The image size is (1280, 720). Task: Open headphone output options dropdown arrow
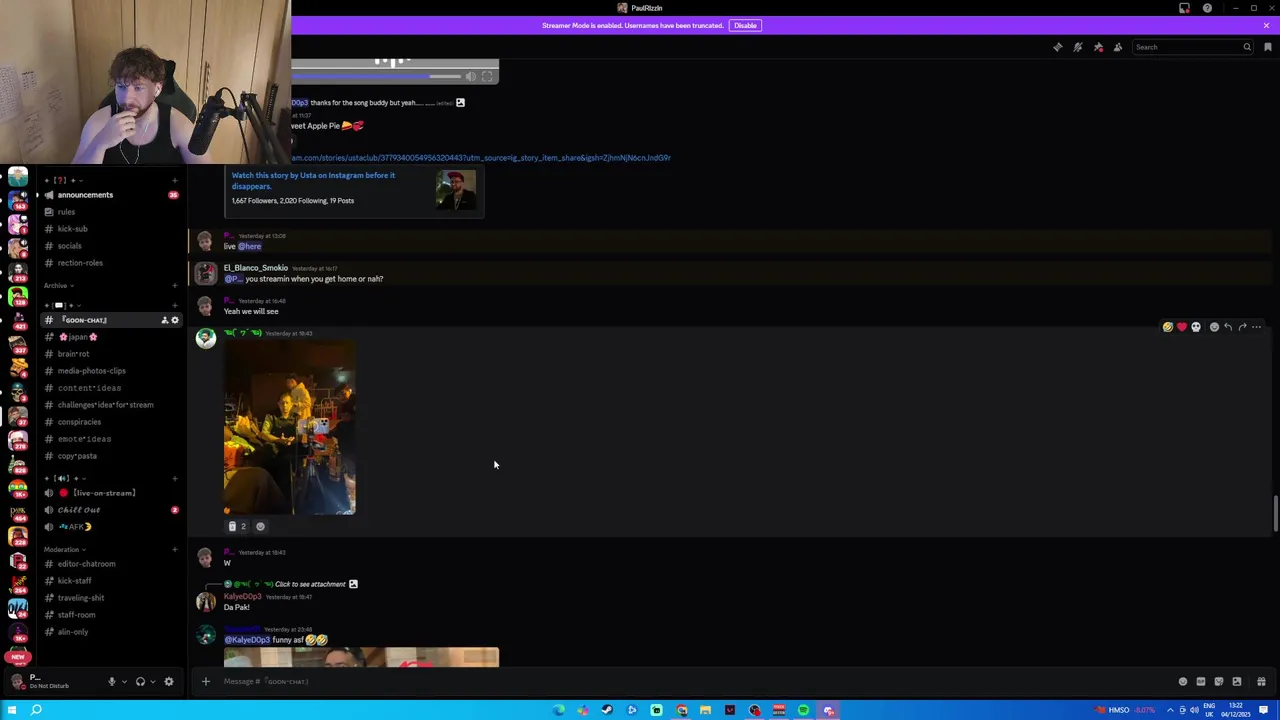coord(152,681)
